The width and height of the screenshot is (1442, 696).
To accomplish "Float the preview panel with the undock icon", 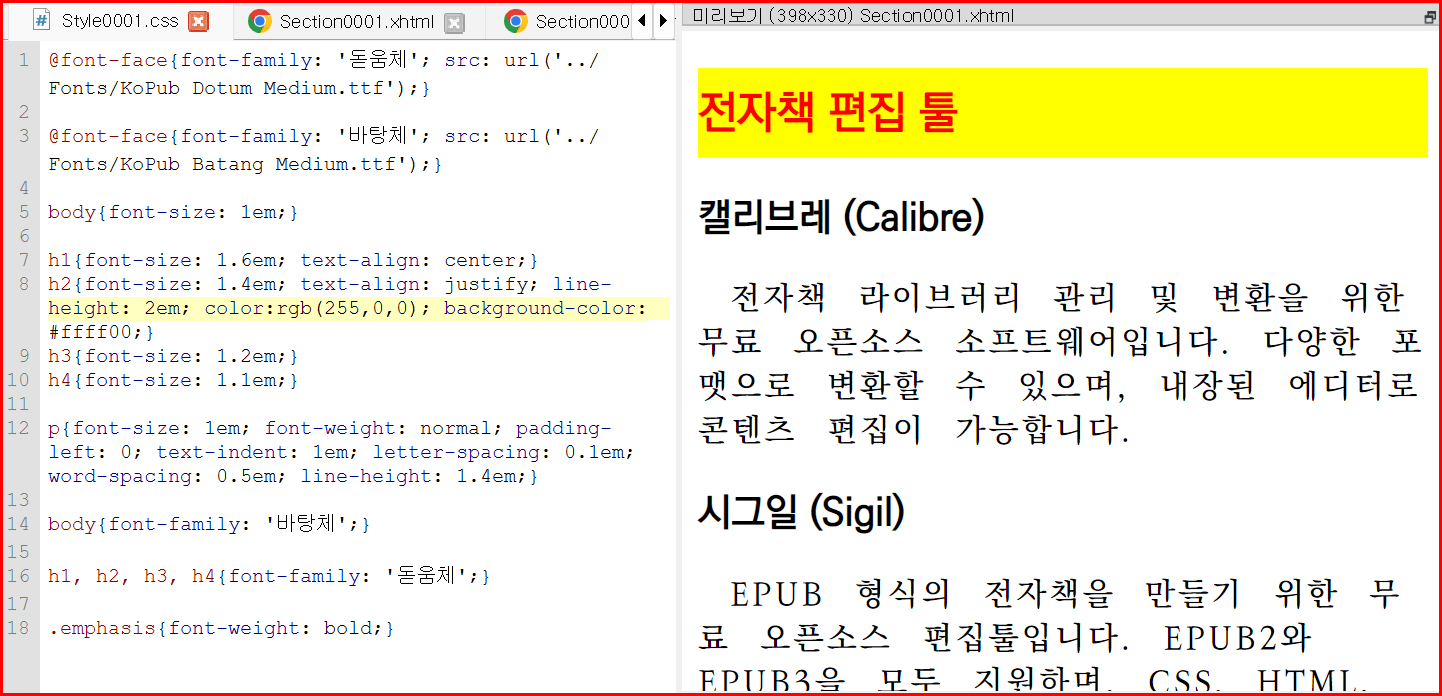I will coord(1429,17).
